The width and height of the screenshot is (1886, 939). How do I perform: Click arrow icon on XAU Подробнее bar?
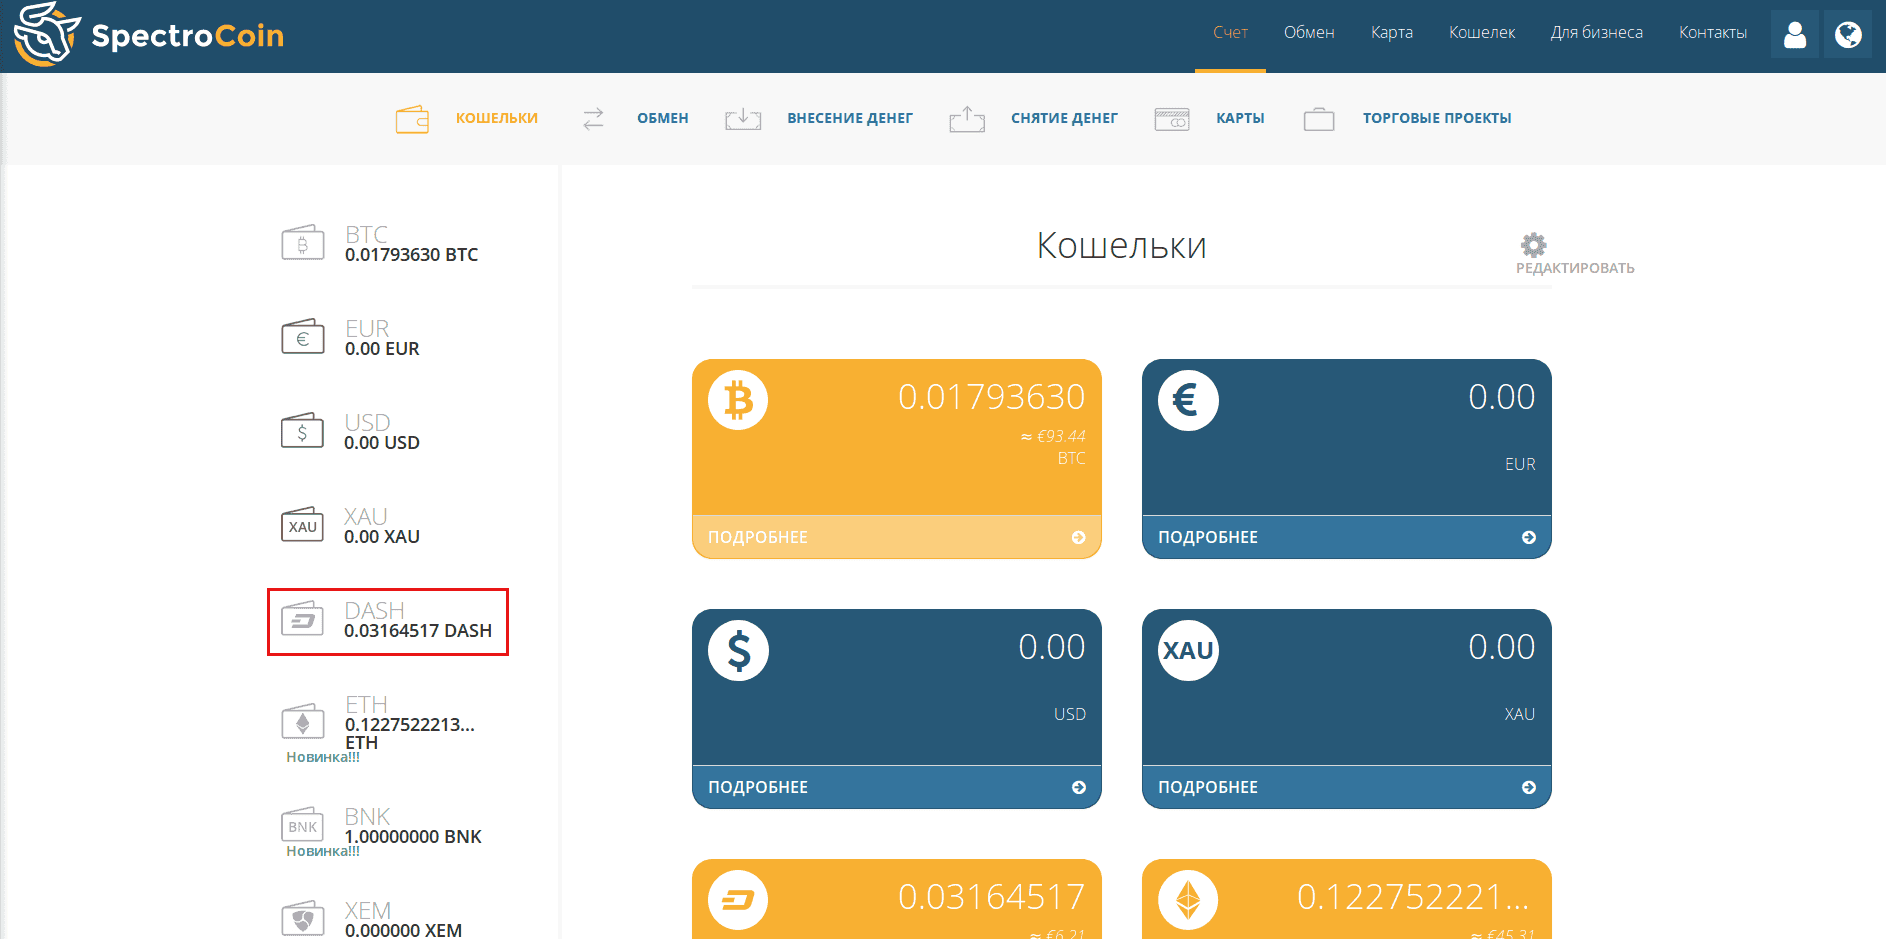pos(1528,787)
